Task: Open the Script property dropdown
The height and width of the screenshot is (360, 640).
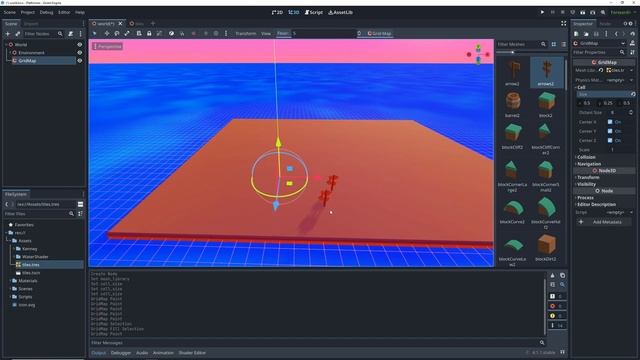Action: (632, 212)
